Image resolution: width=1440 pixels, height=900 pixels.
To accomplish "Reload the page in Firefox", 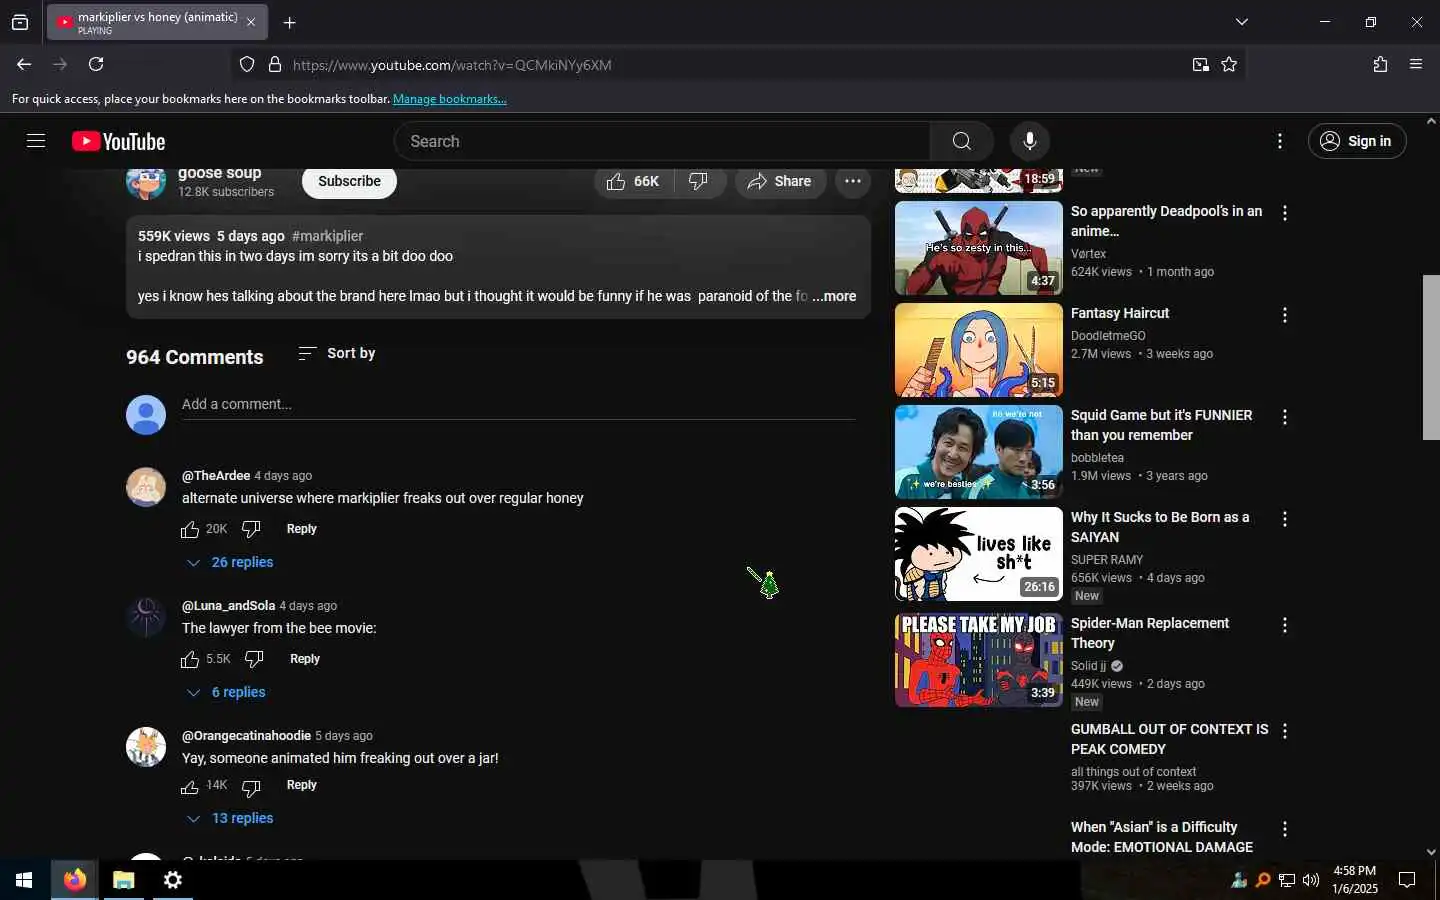I will 96,64.
